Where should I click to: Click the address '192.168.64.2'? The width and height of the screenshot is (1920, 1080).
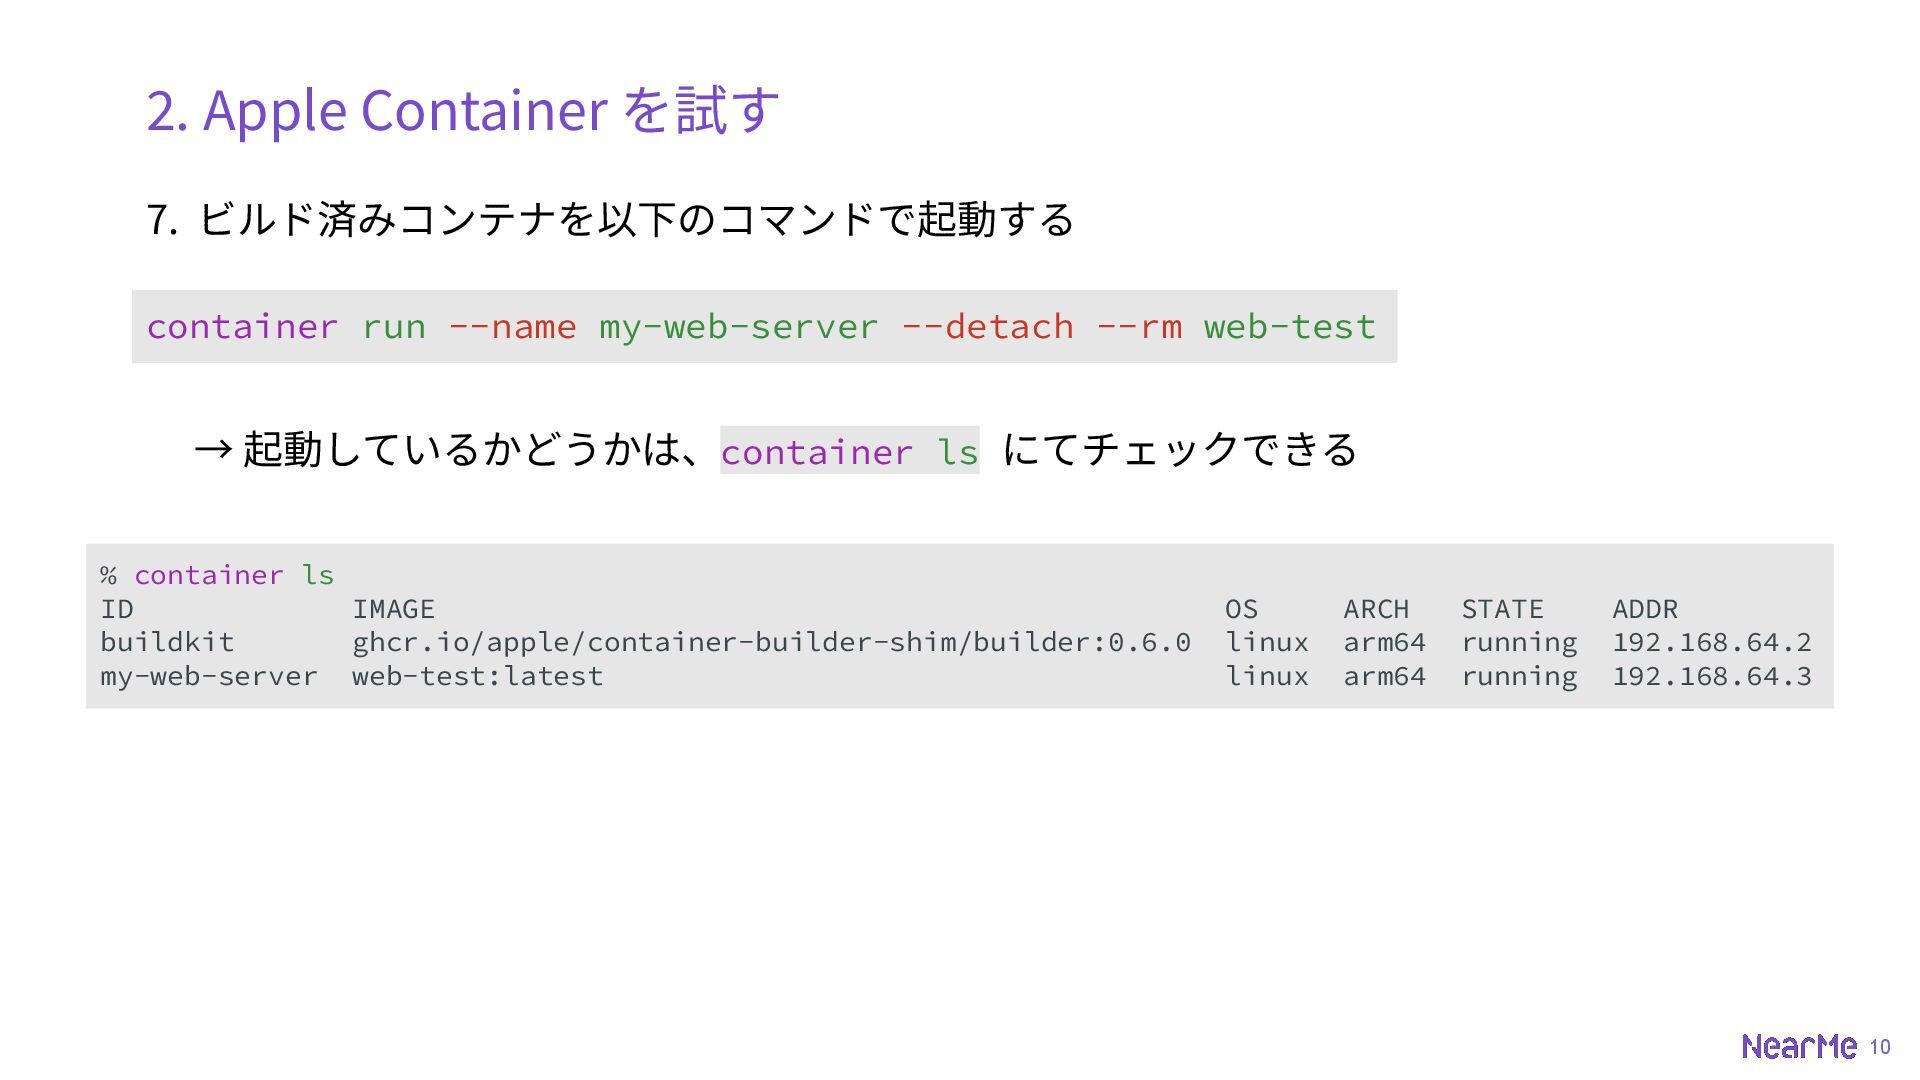pyautogui.click(x=1712, y=642)
